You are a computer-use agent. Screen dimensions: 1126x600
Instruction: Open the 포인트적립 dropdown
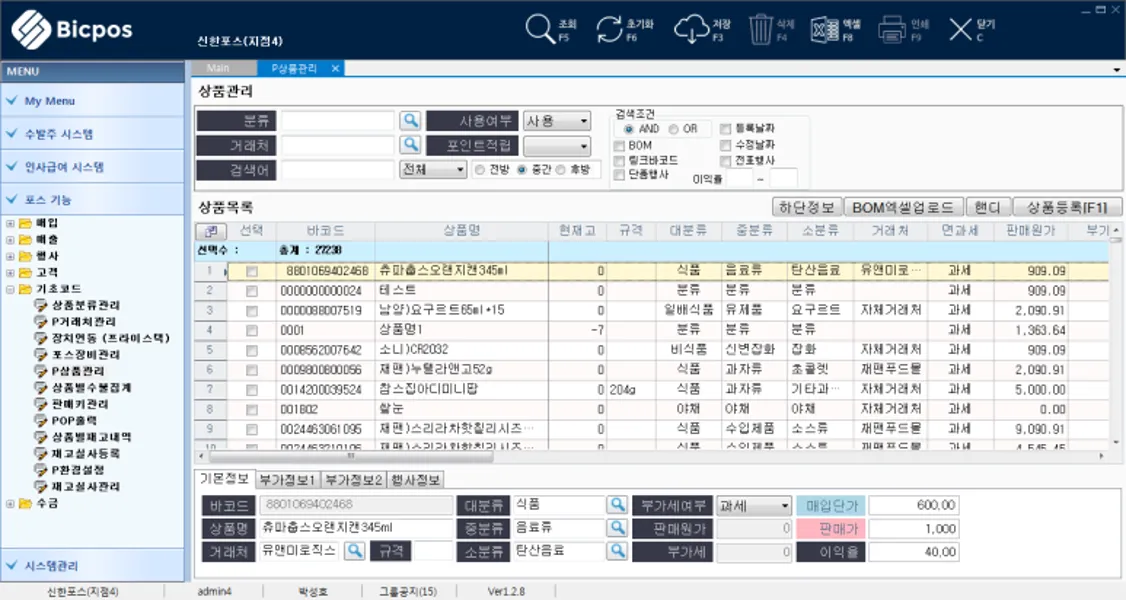[x=557, y=146]
